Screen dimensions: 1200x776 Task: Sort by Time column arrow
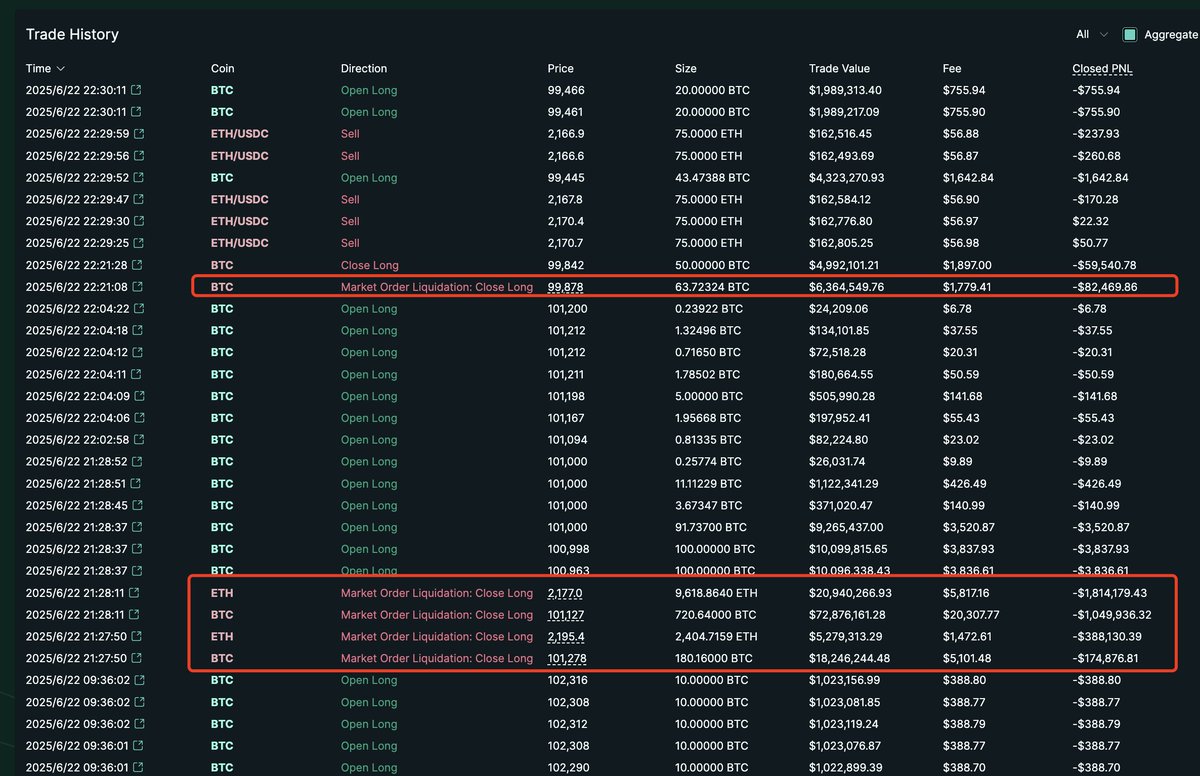pyautogui.click(x=61, y=69)
